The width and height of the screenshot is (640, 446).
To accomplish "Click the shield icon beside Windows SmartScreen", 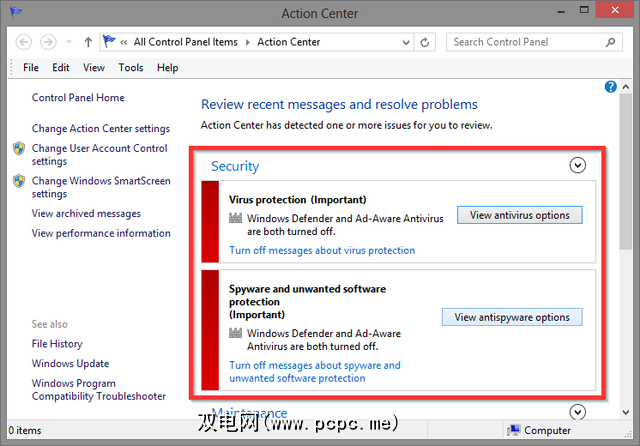I will coord(19,181).
